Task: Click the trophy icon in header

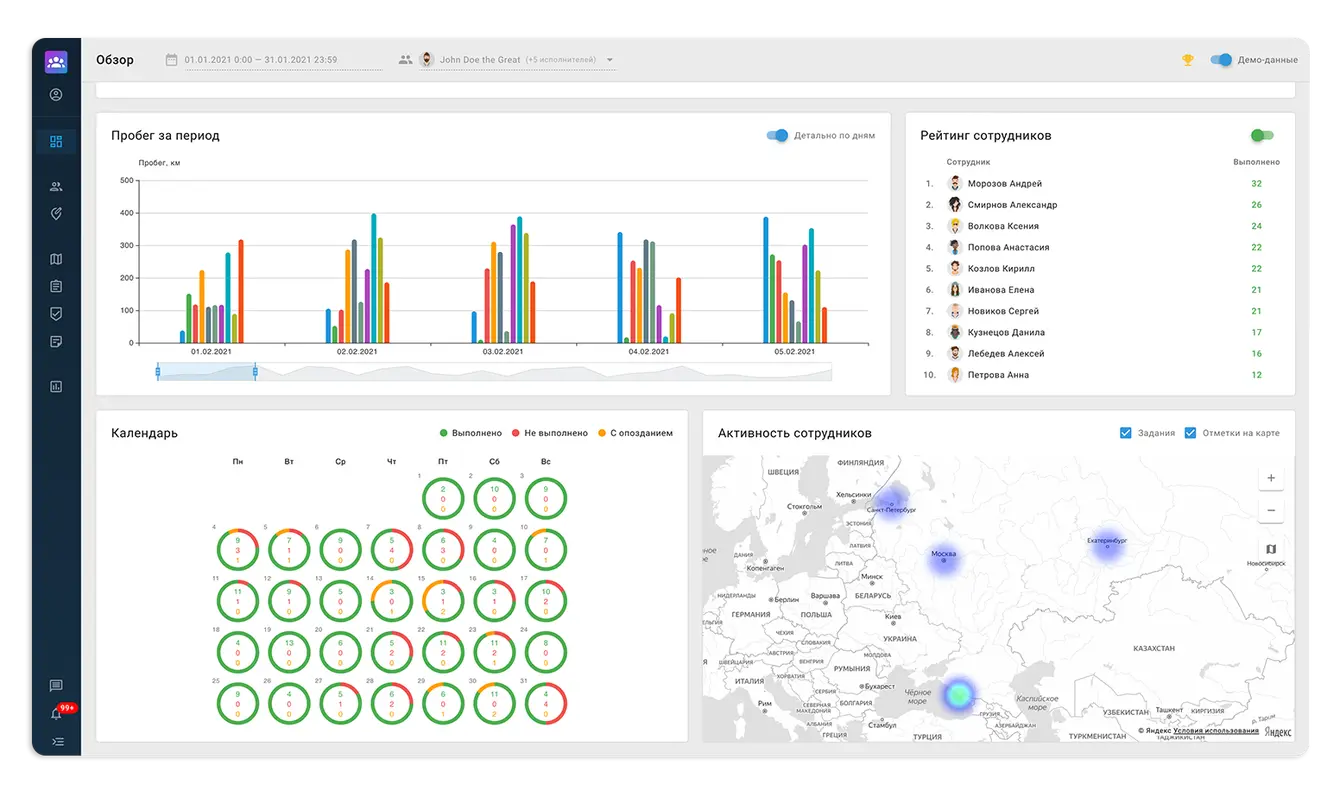Action: click(x=1188, y=60)
